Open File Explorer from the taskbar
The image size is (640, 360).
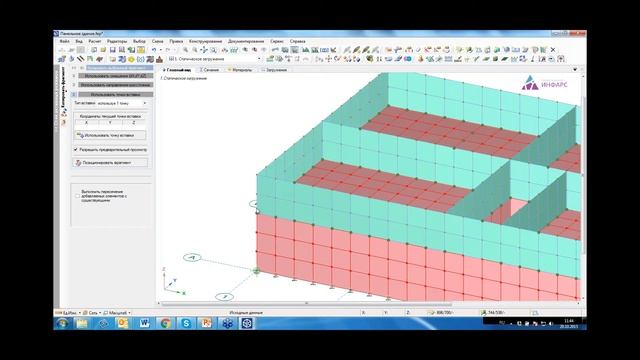82,323
